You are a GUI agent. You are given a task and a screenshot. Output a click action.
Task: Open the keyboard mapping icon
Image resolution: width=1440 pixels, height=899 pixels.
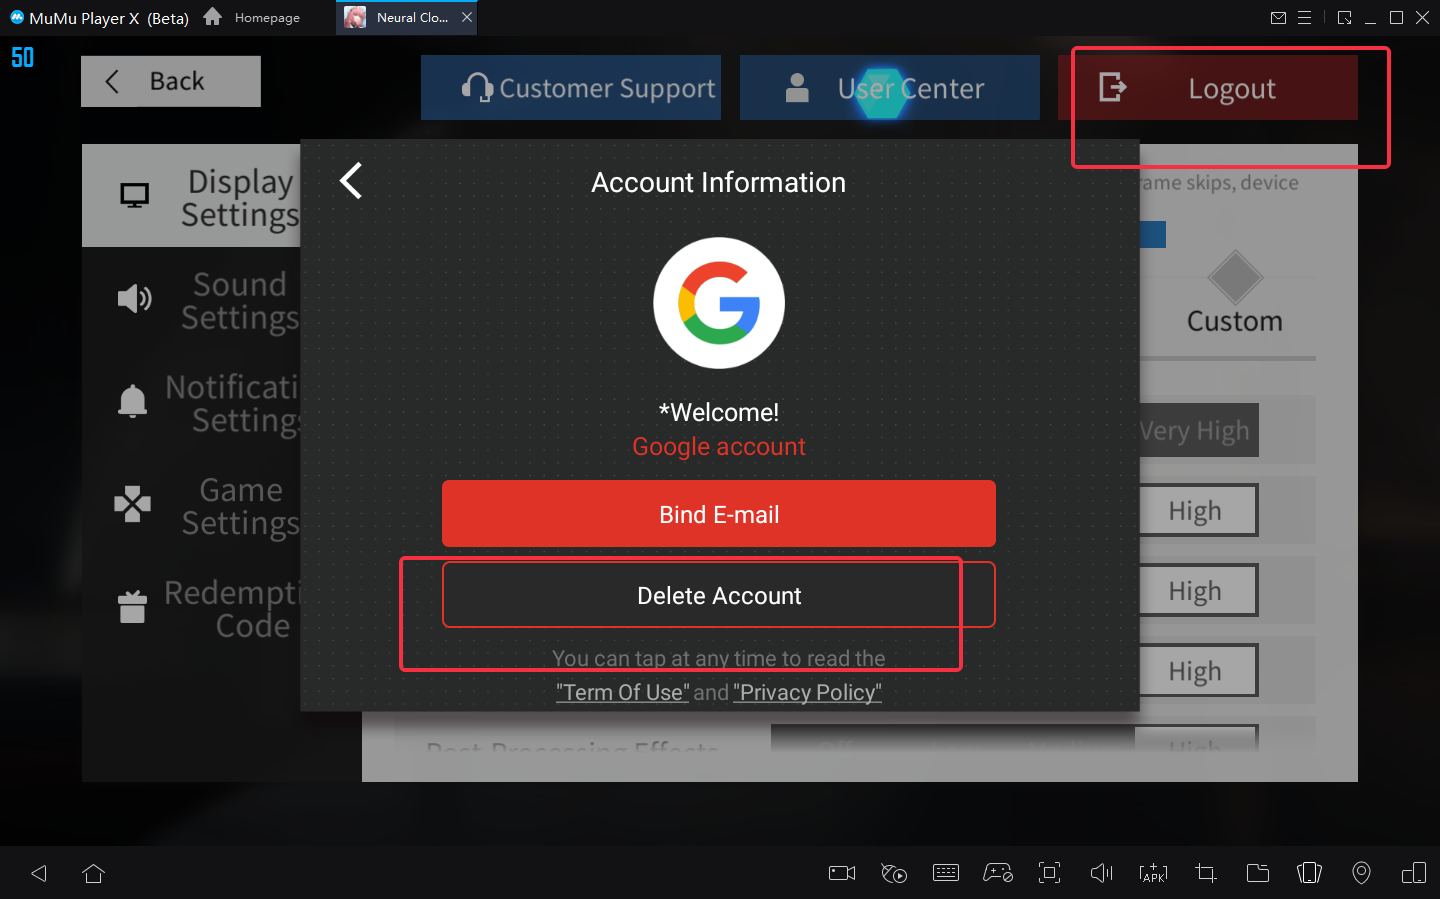click(x=946, y=873)
